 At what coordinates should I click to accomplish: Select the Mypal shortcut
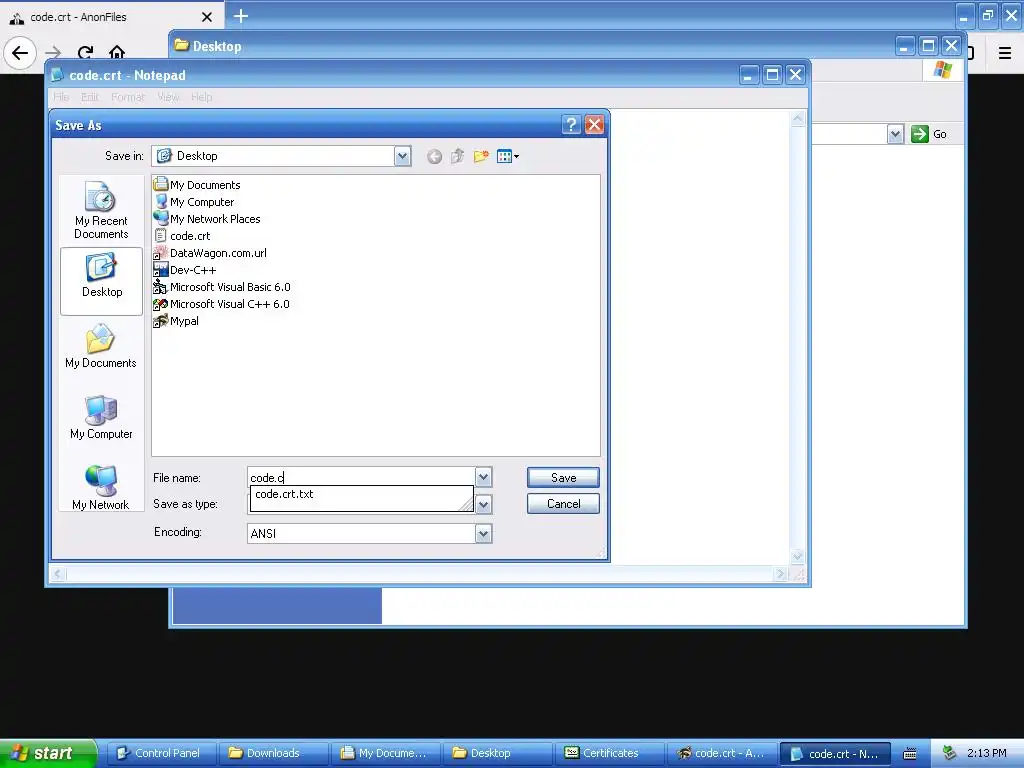point(176,321)
